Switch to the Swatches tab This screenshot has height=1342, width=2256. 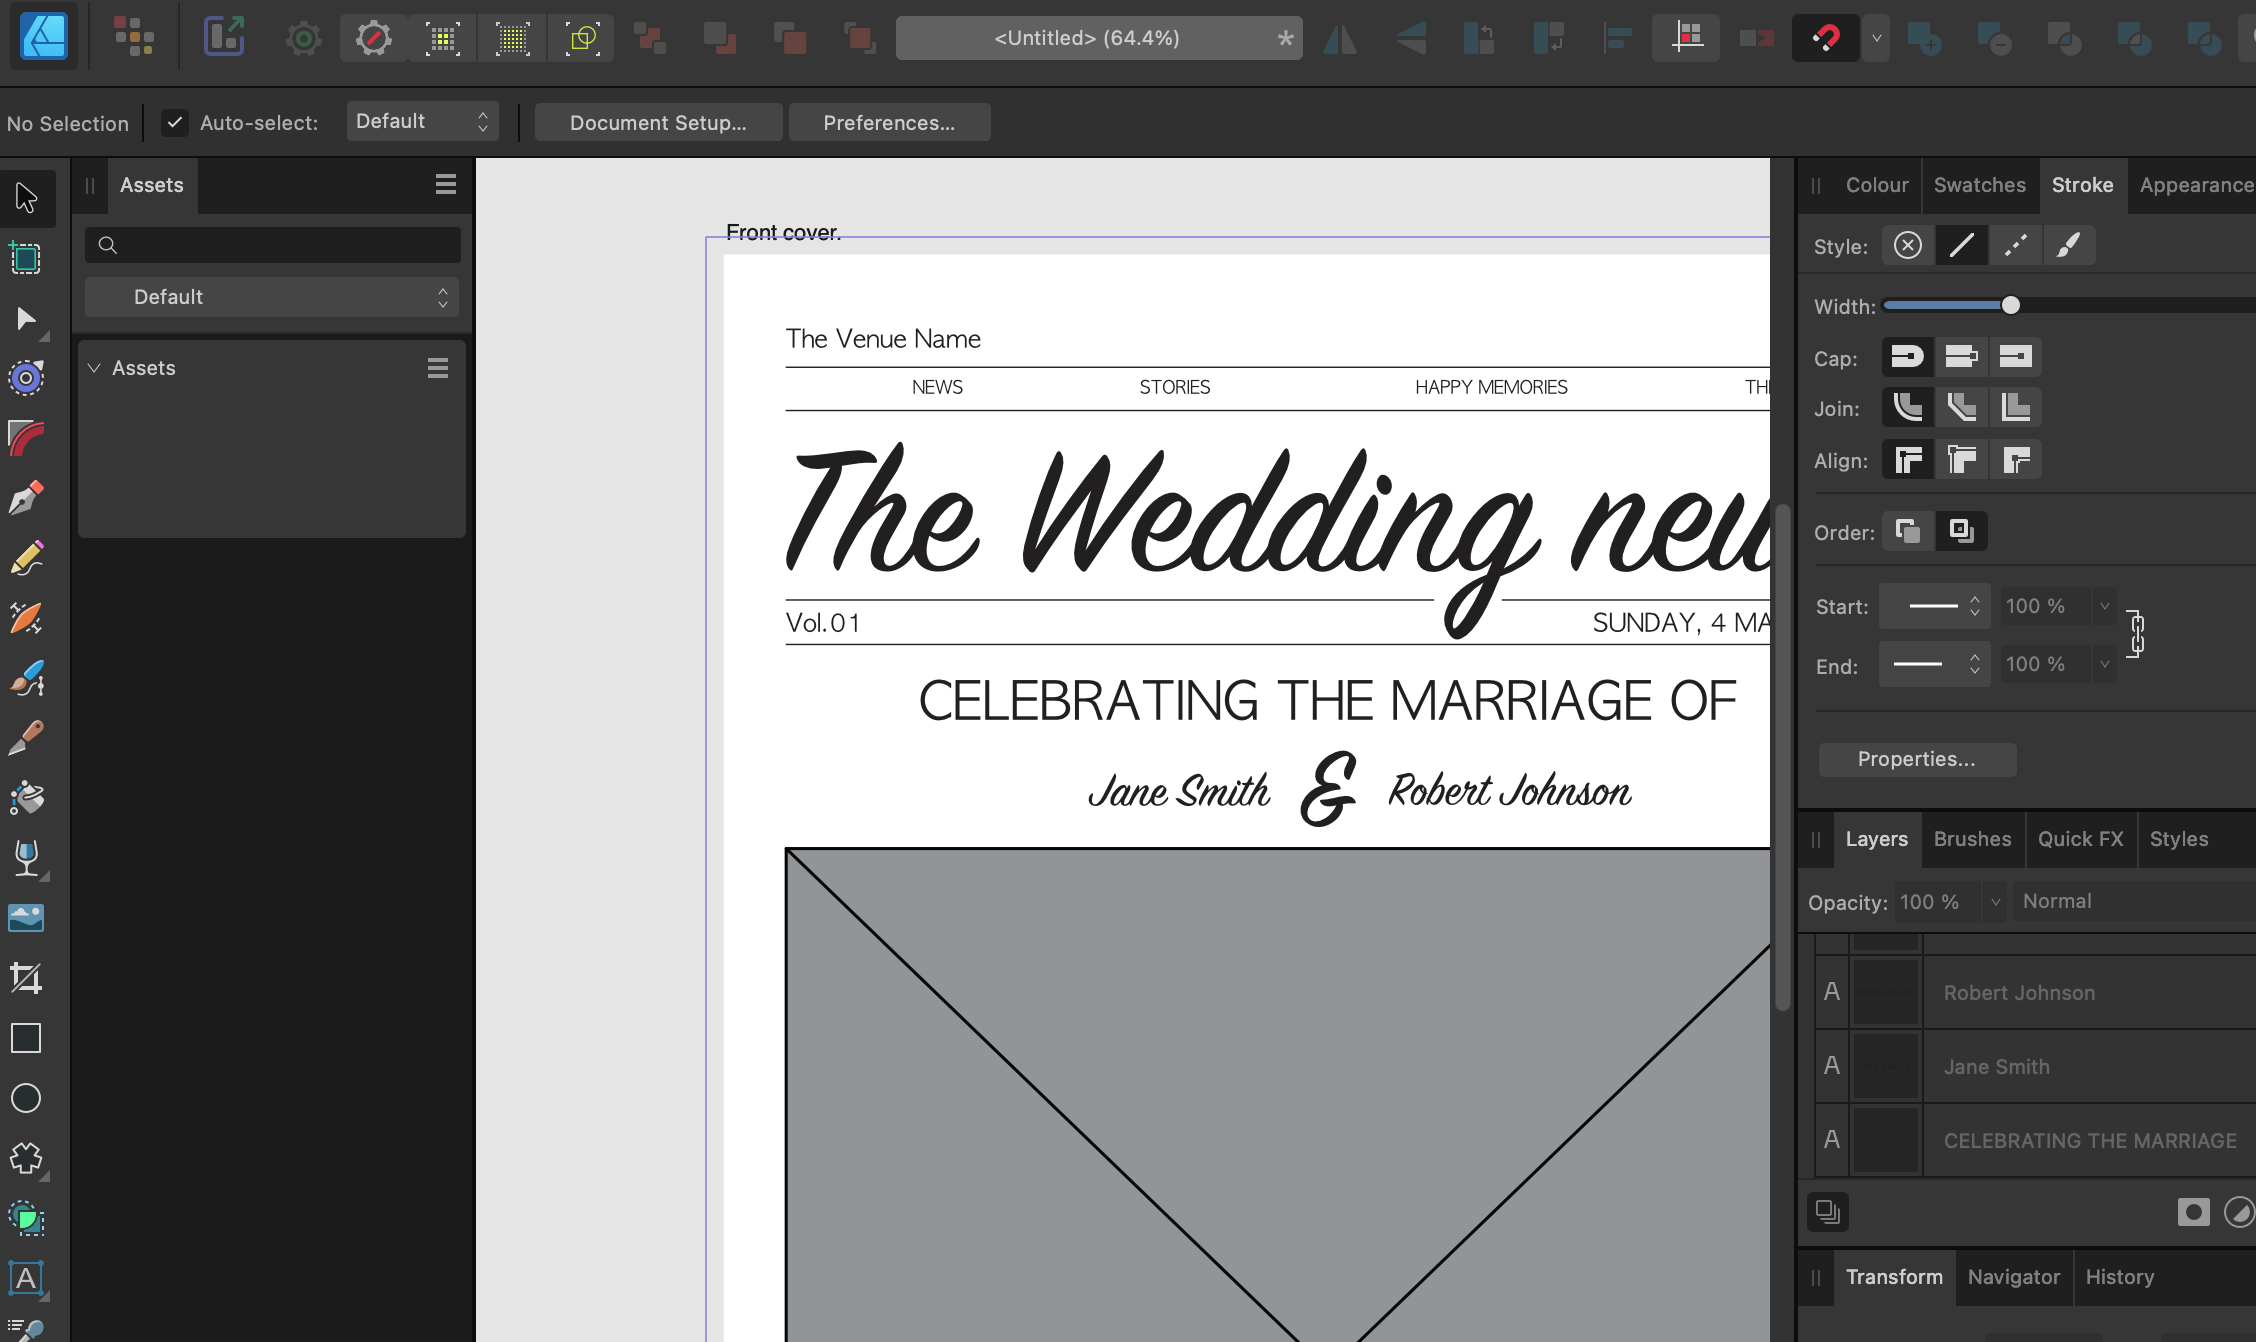tap(1979, 185)
